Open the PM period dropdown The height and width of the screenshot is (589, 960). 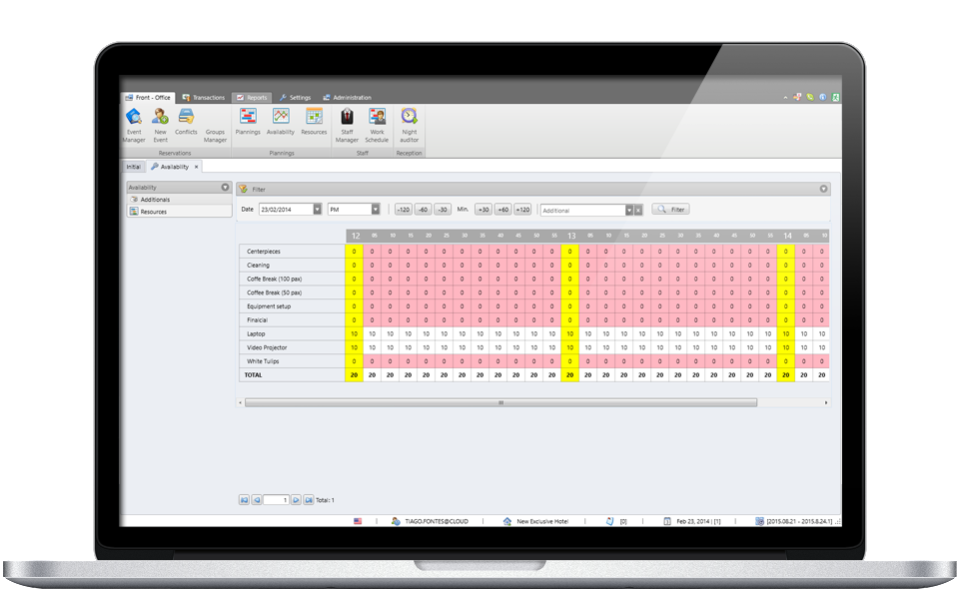coord(375,209)
